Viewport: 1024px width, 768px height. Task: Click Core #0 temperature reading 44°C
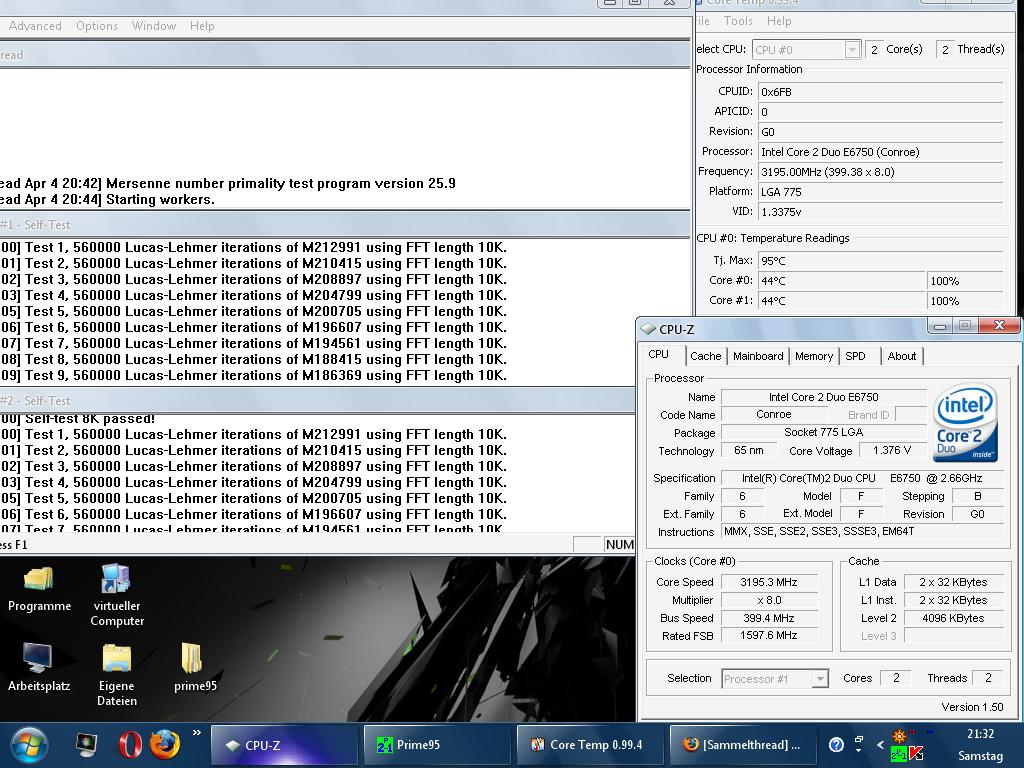point(841,281)
